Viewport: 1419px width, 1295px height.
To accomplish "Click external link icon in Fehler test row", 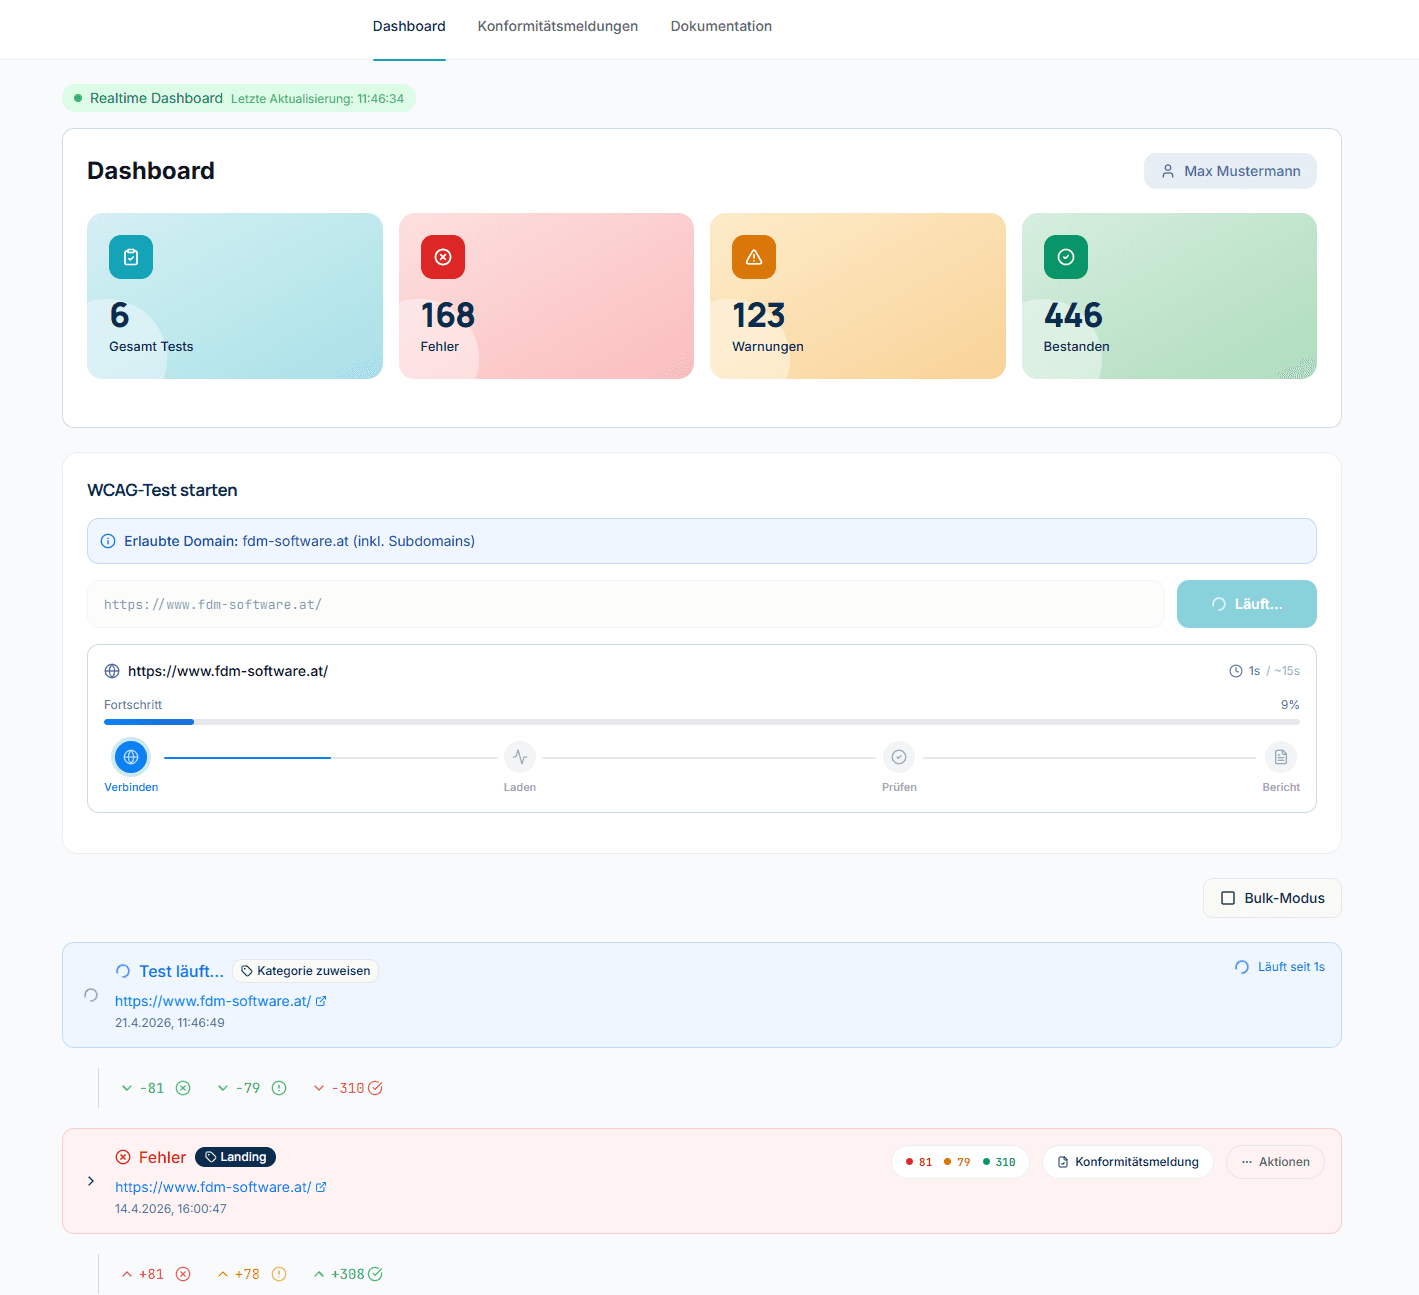I will (321, 1187).
